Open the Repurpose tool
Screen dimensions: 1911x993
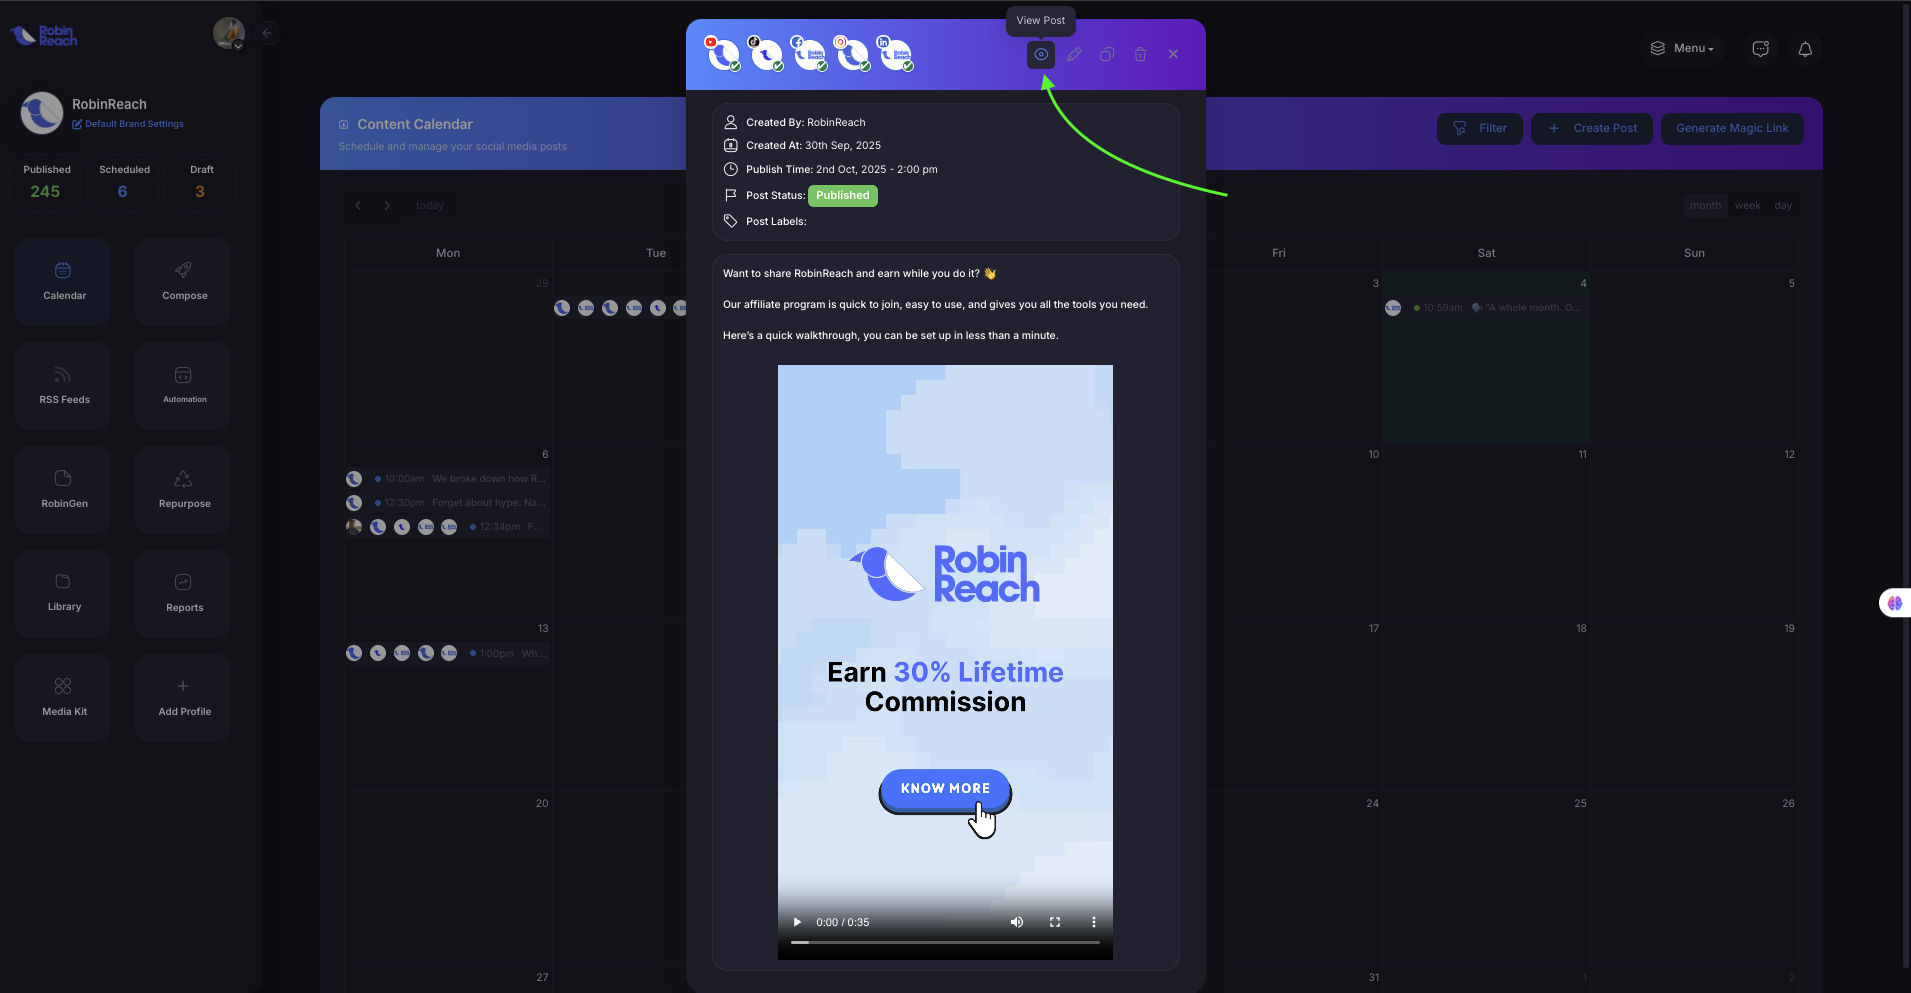click(x=183, y=489)
